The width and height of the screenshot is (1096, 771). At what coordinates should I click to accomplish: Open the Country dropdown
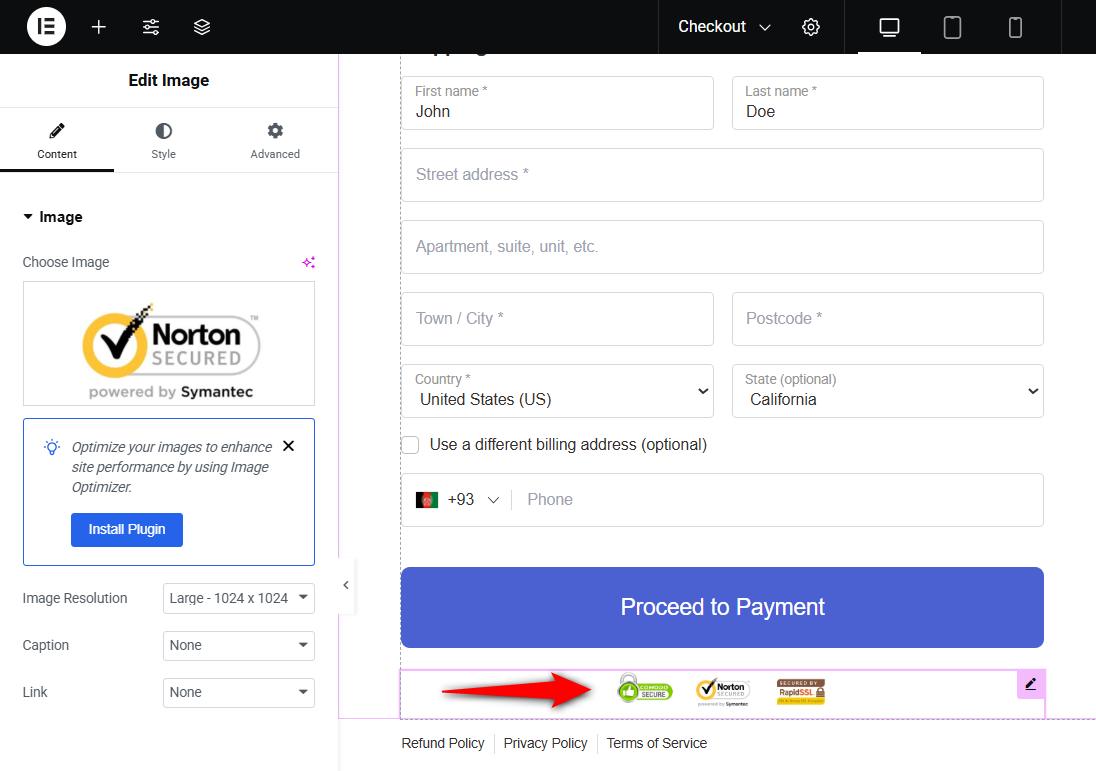pyautogui.click(x=557, y=391)
